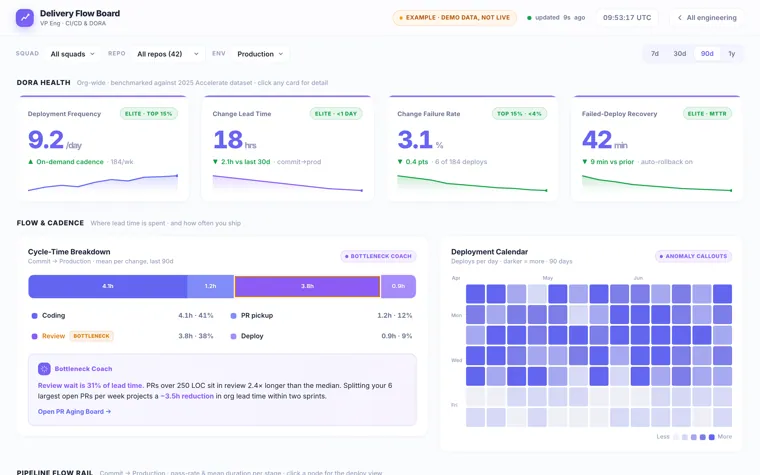This screenshot has height=475, width=760.
Task: Click the down arrow beside 9 min vs prior
Action: pyautogui.click(x=585, y=162)
